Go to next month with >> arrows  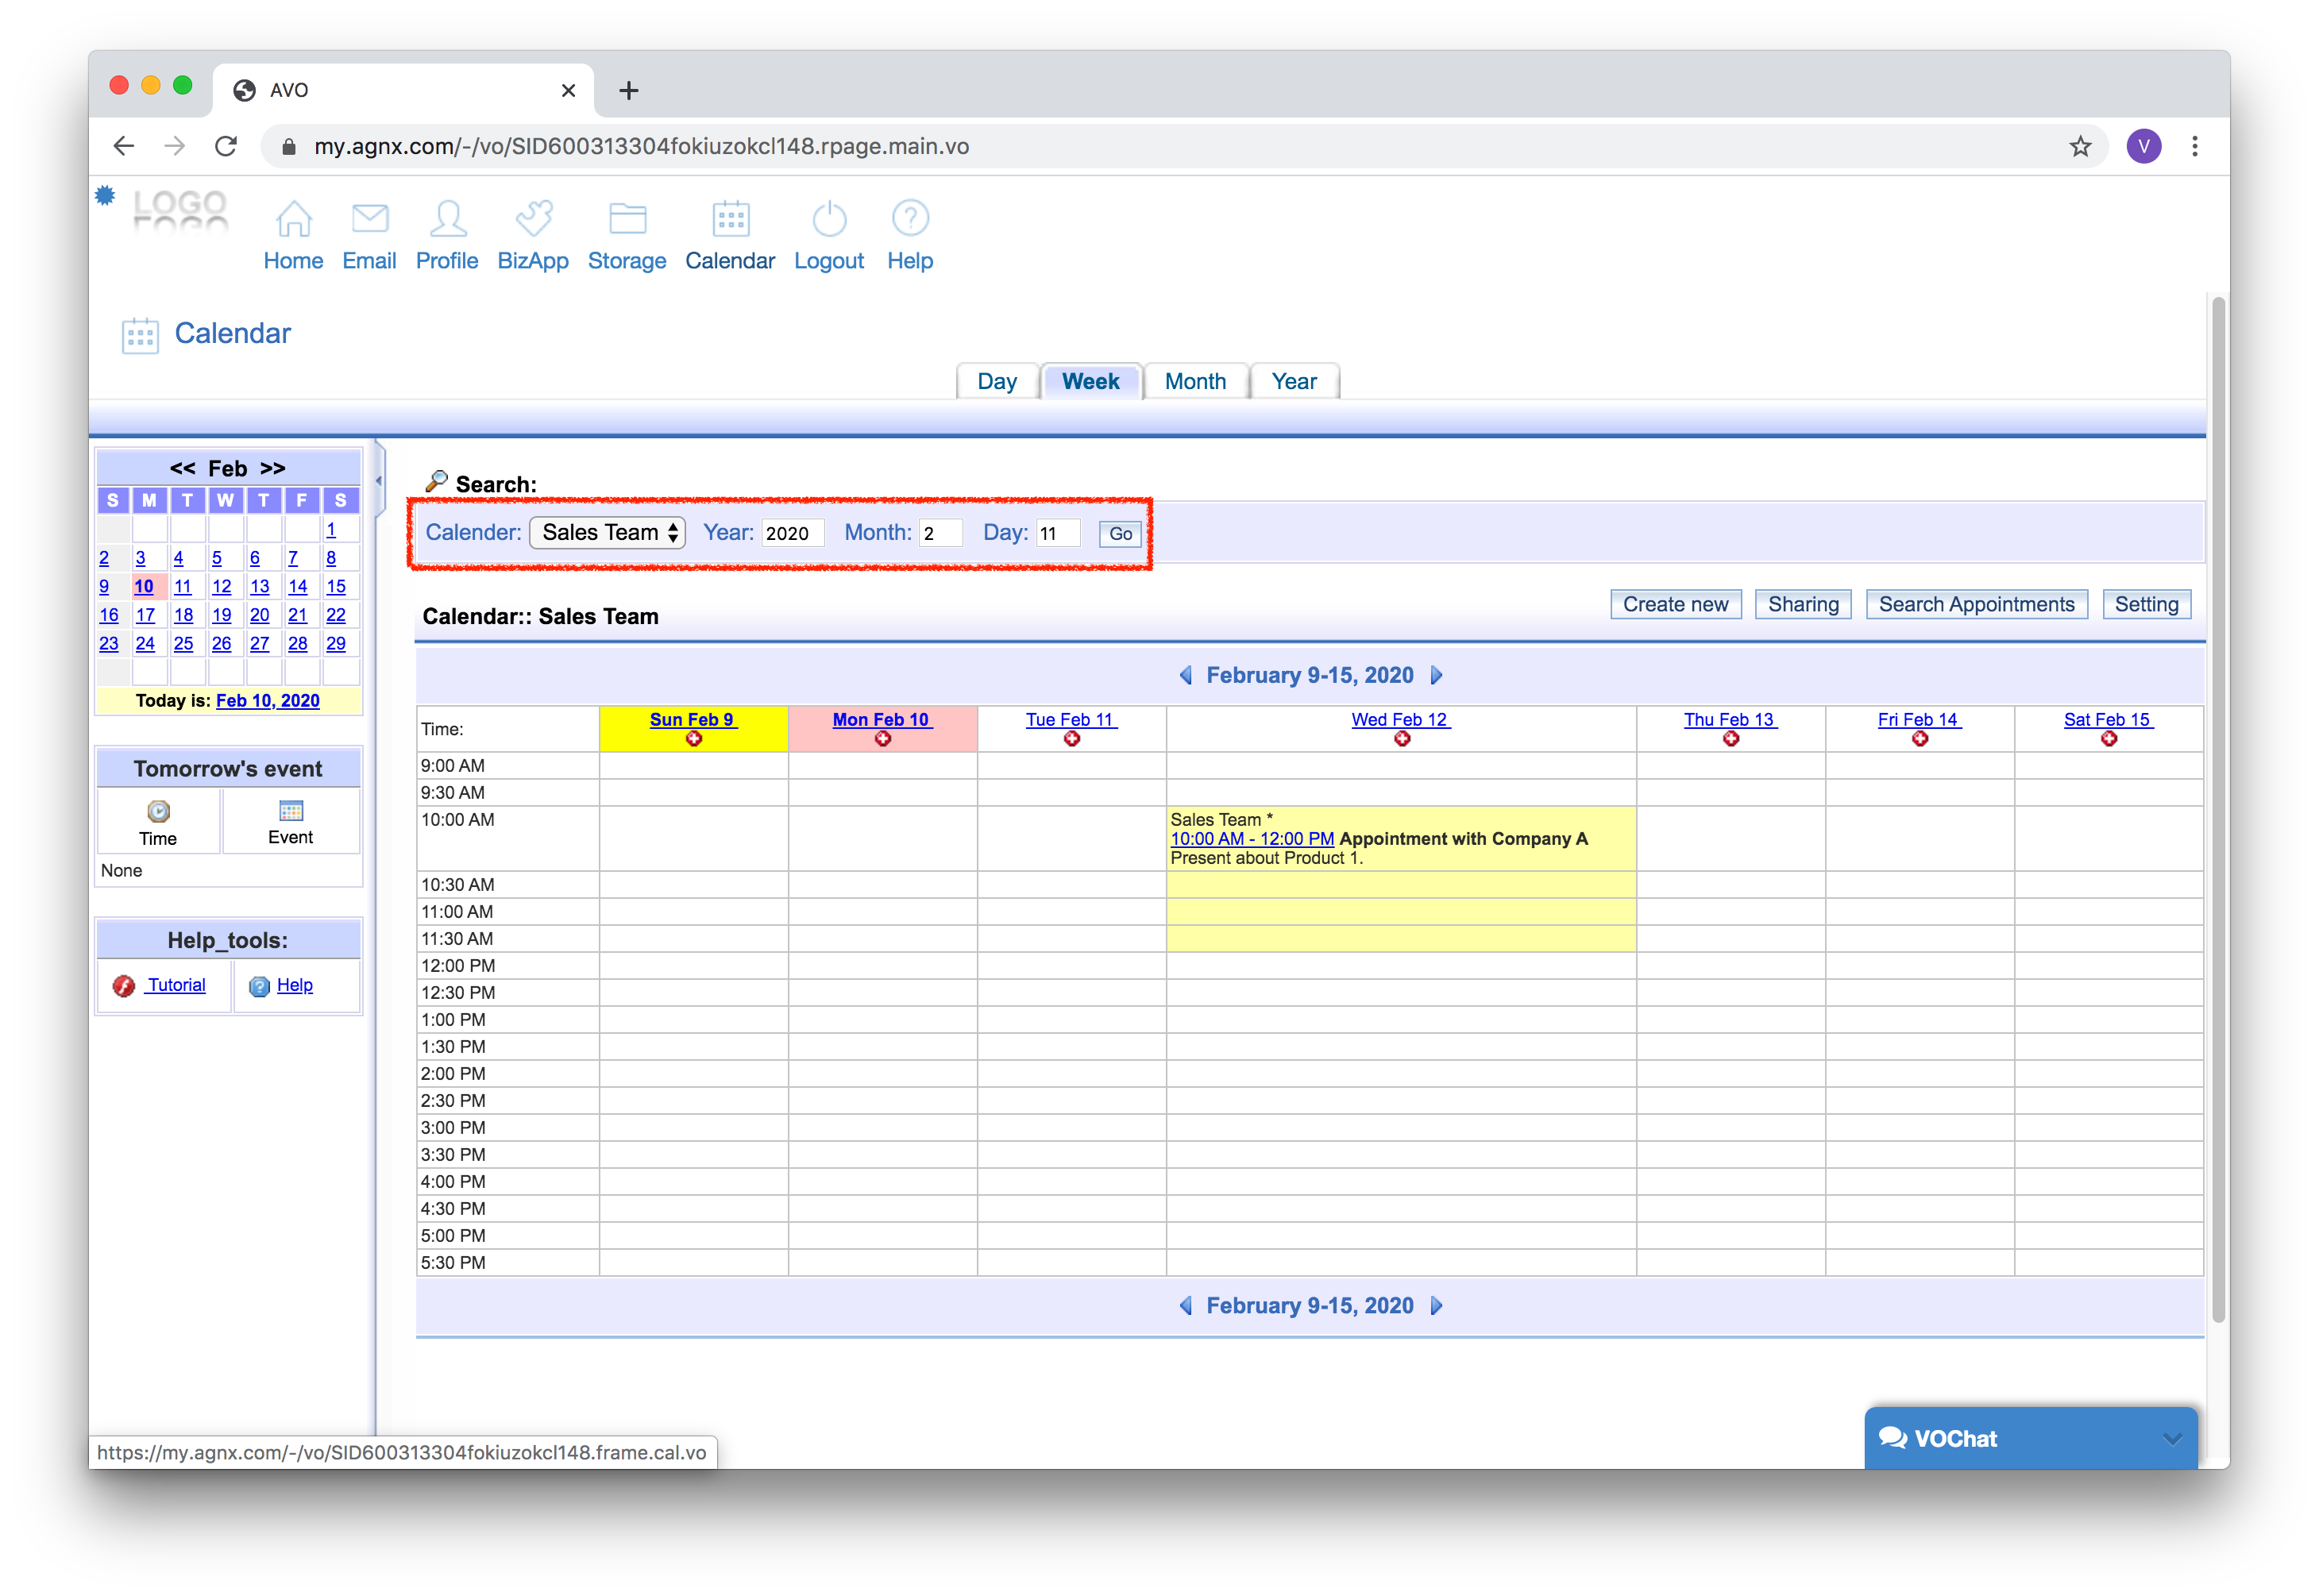point(273,468)
